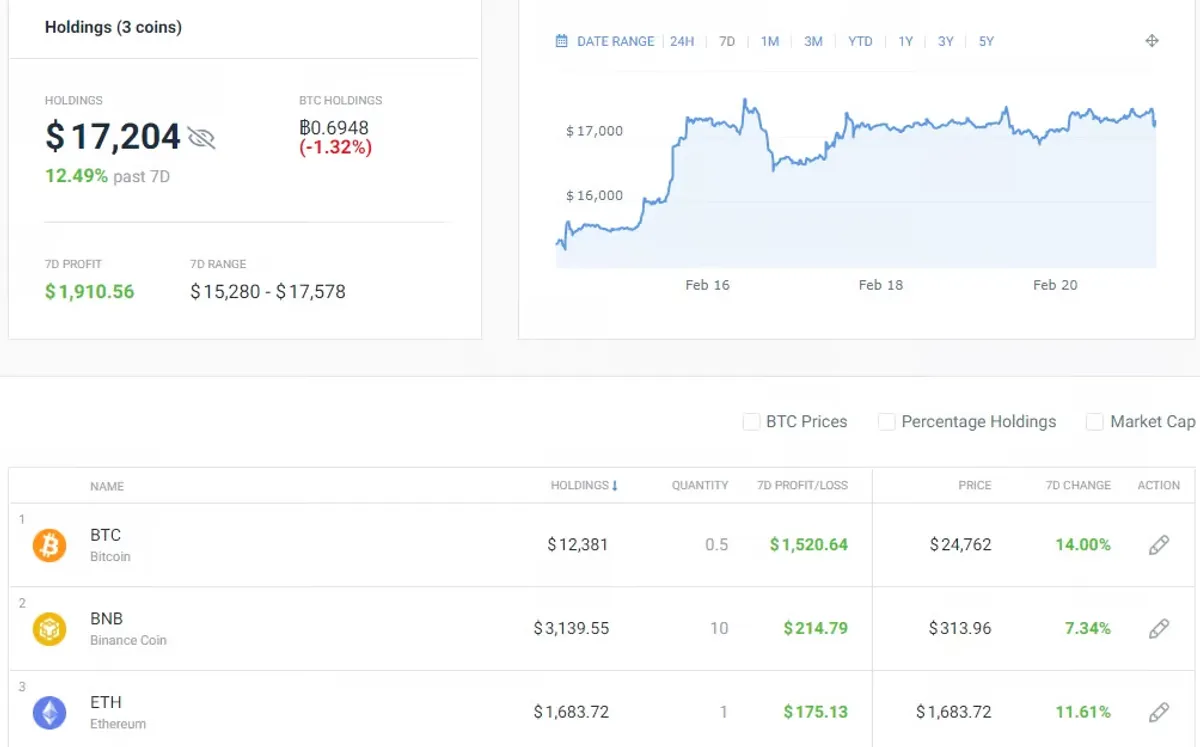Enable the BTC Prices checkbox
The width and height of the screenshot is (1200, 747).
pos(751,422)
